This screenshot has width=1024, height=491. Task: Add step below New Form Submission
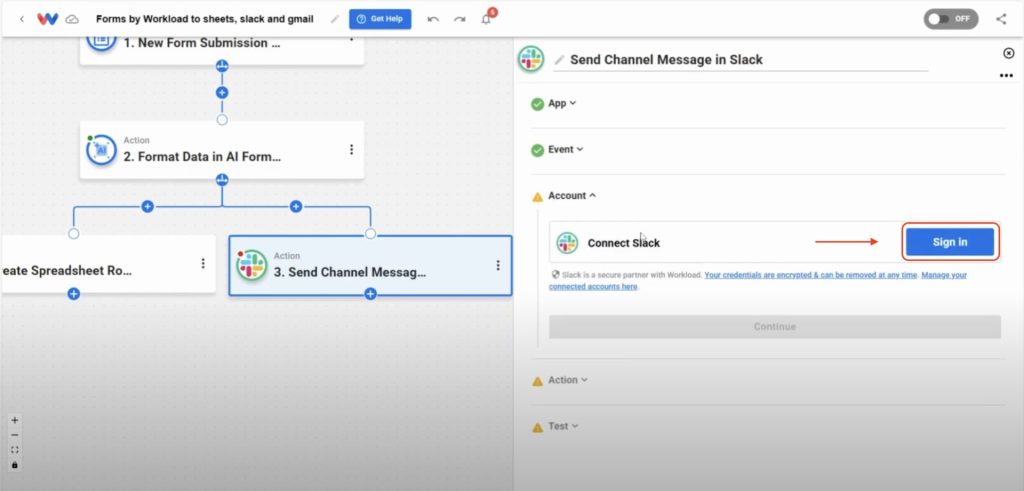click(222, 93)
